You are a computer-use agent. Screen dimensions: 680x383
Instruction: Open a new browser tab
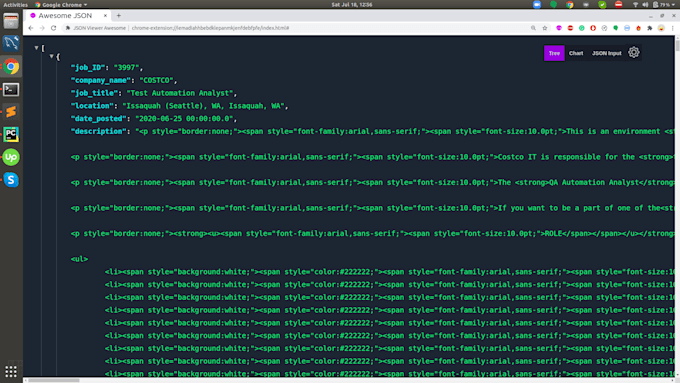click(118, 16)
